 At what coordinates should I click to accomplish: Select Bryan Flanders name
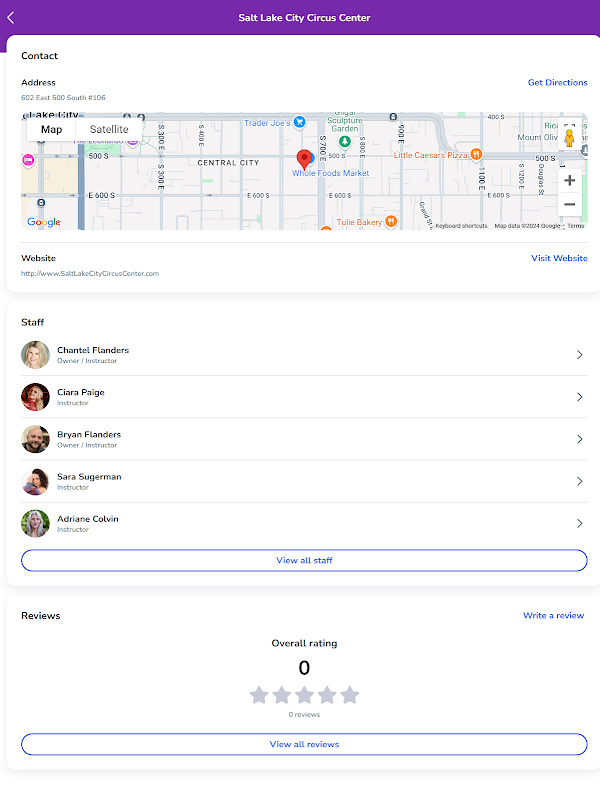tap(89, 435)
